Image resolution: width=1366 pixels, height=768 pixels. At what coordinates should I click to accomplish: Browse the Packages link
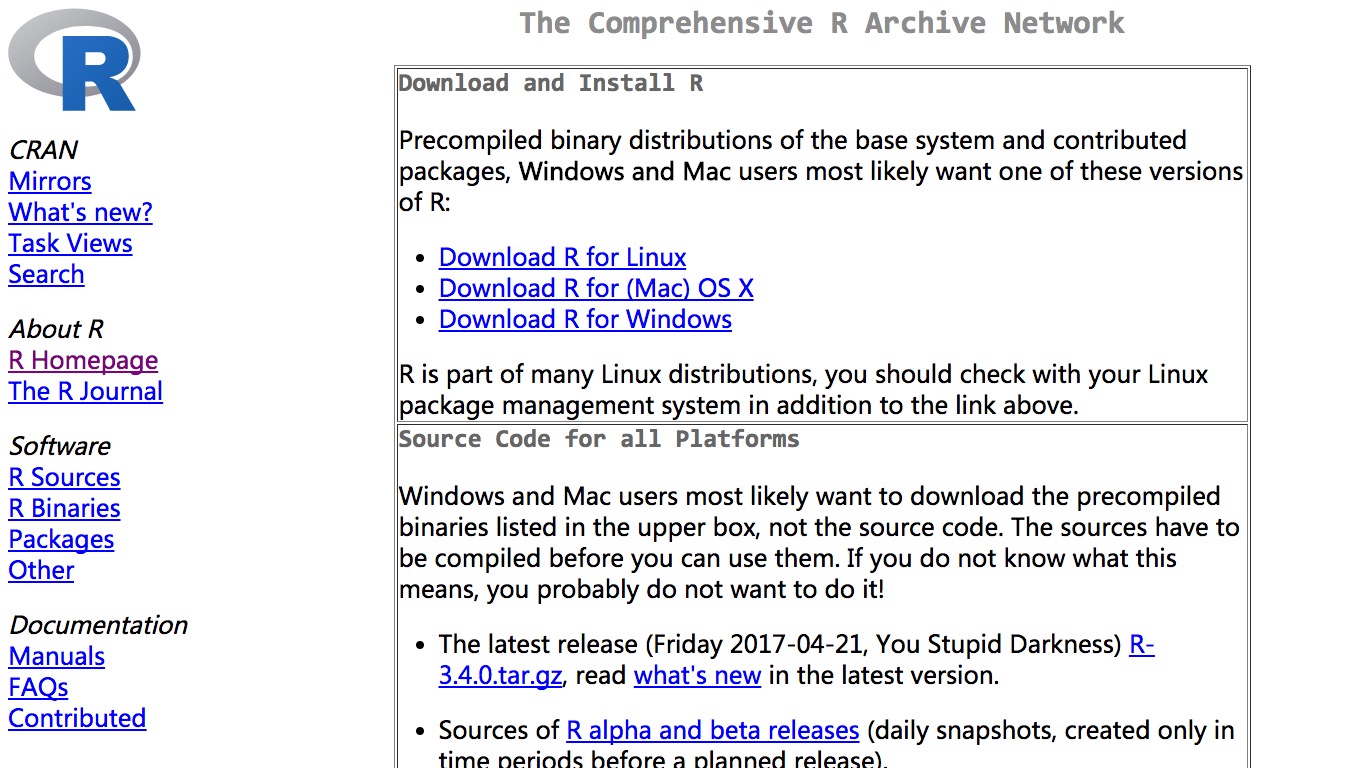61,539
